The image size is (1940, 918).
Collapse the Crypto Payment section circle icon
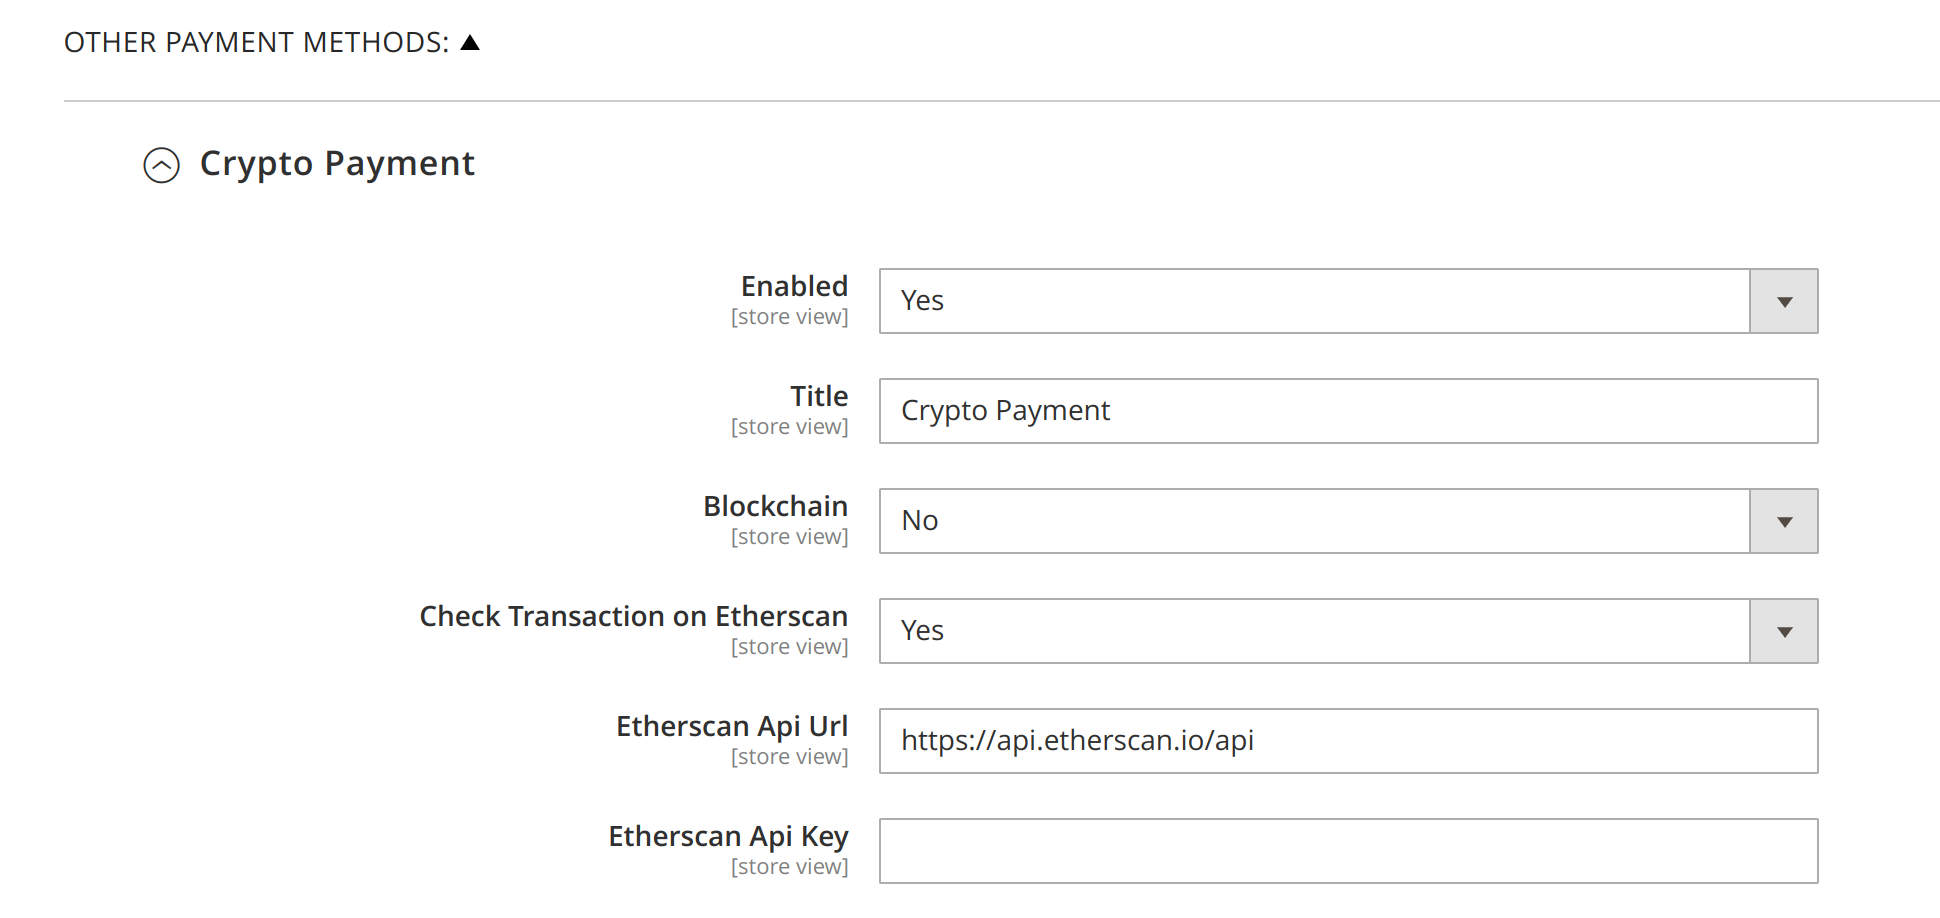point(161,165)
